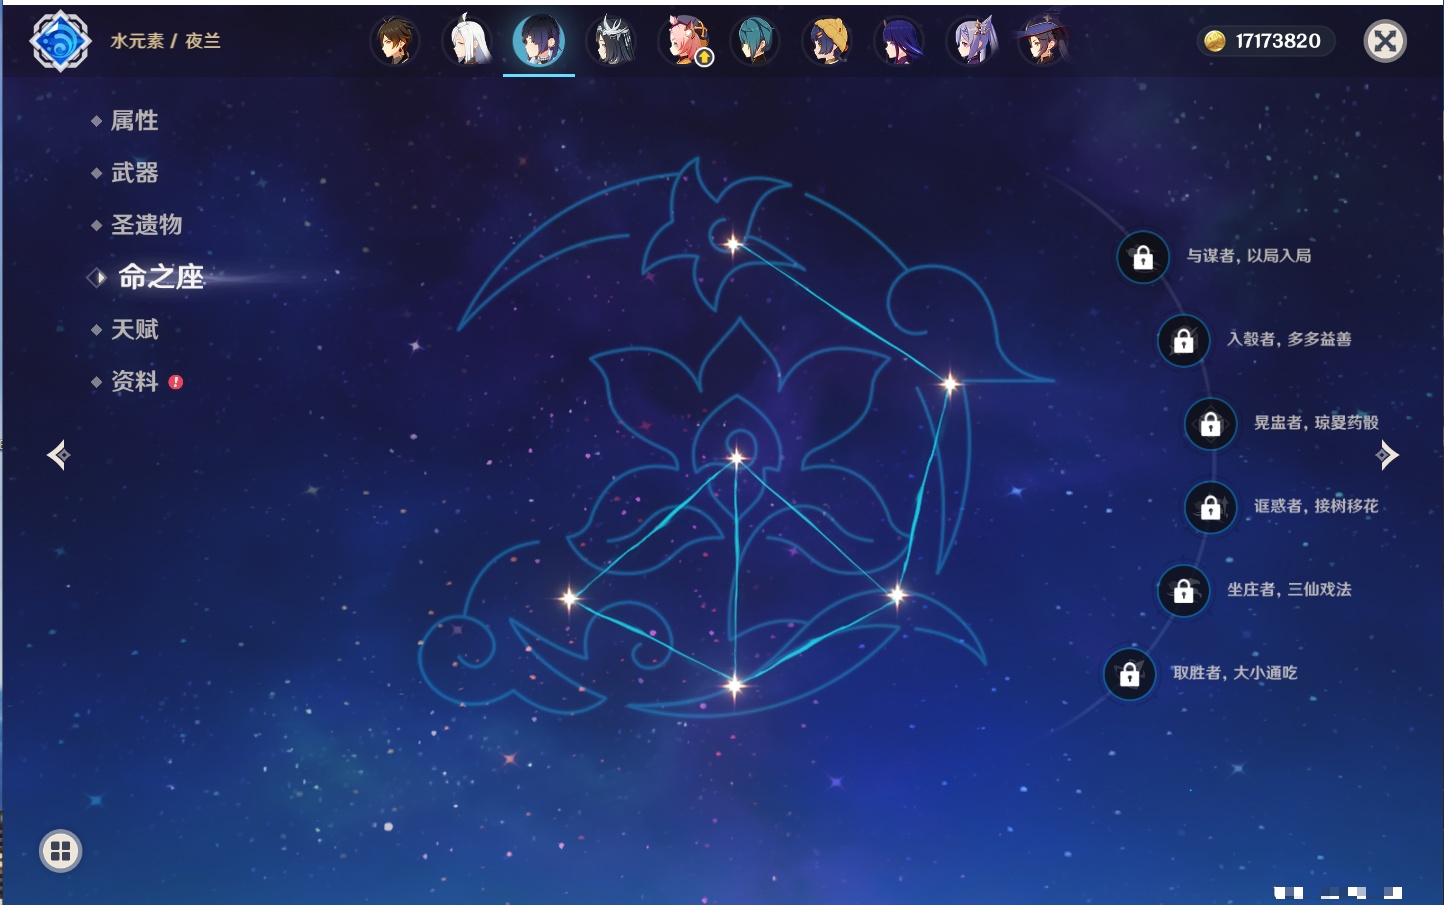View constellation 晃盅者，琼畟药骰 details
Screen dimensions: 1444x905
pyautogui.click(x=1211, y=424)
